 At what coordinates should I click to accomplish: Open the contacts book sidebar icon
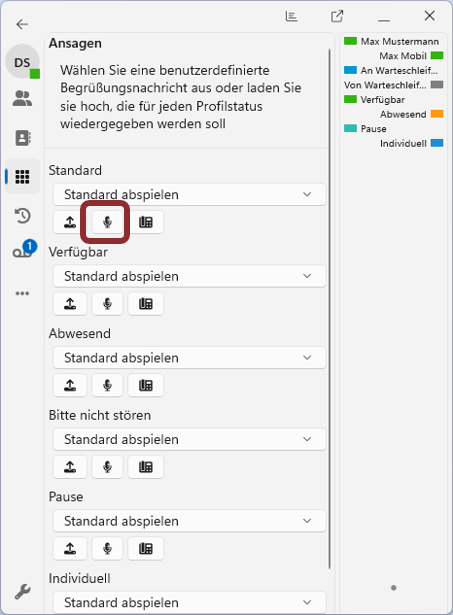coord(22,138)
